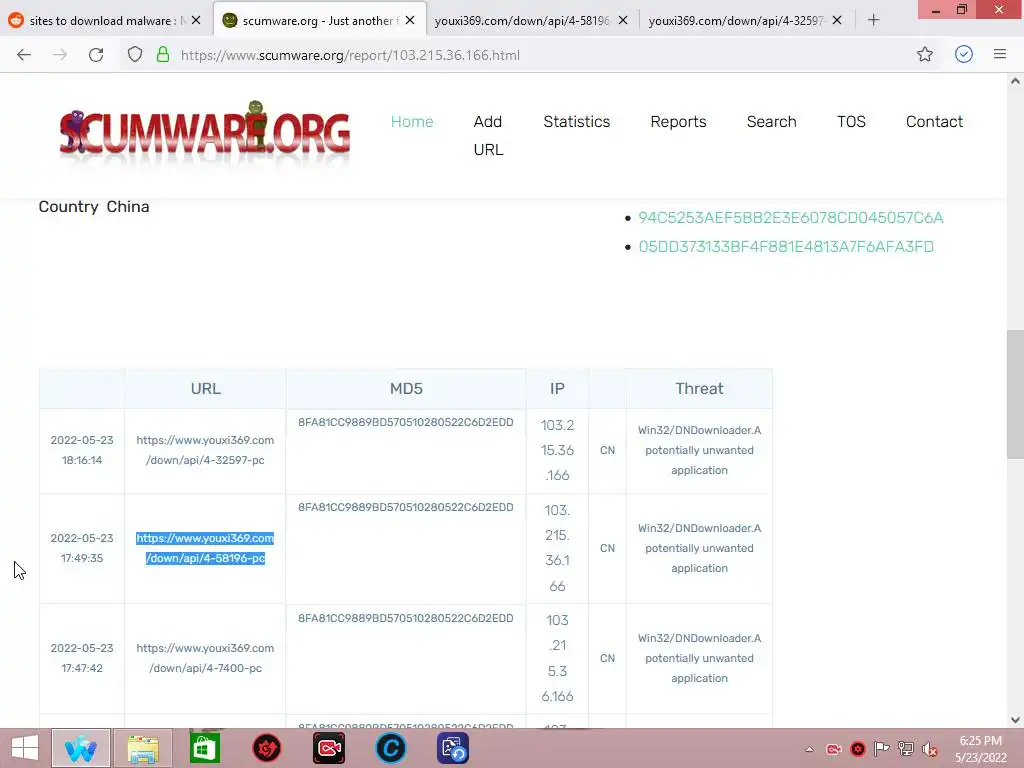Open the Windows Start menu
The width and height of the screenshot is (1024, 768).
click(25, 748)
